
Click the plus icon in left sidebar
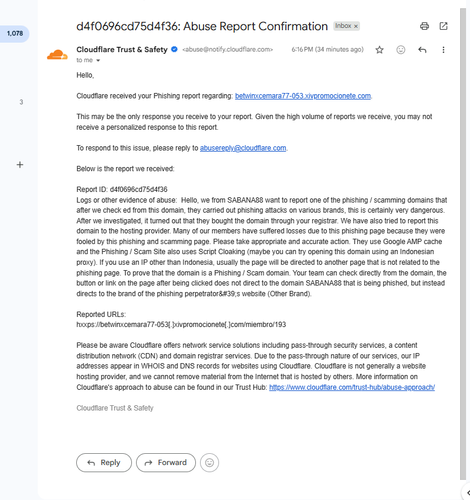20,165
